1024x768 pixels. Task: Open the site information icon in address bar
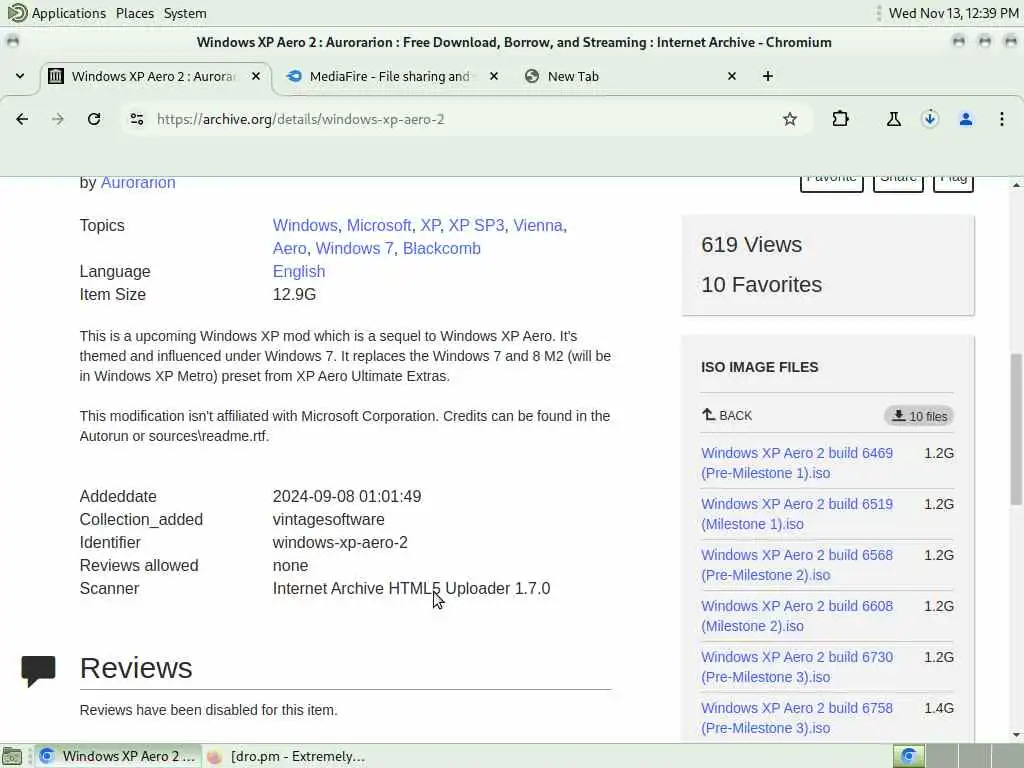click(136, 119)
